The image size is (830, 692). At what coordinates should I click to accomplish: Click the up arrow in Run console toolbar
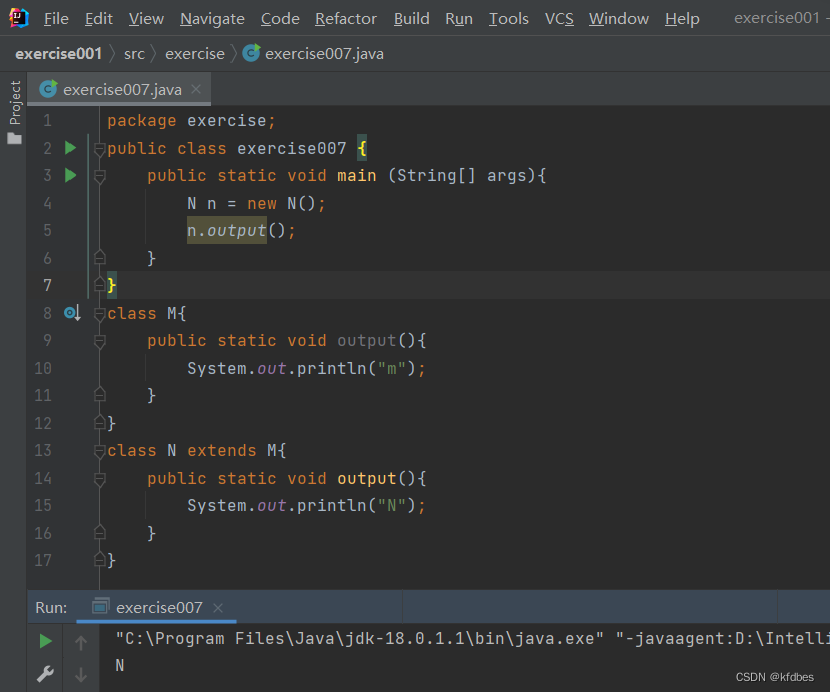[81, 642]
